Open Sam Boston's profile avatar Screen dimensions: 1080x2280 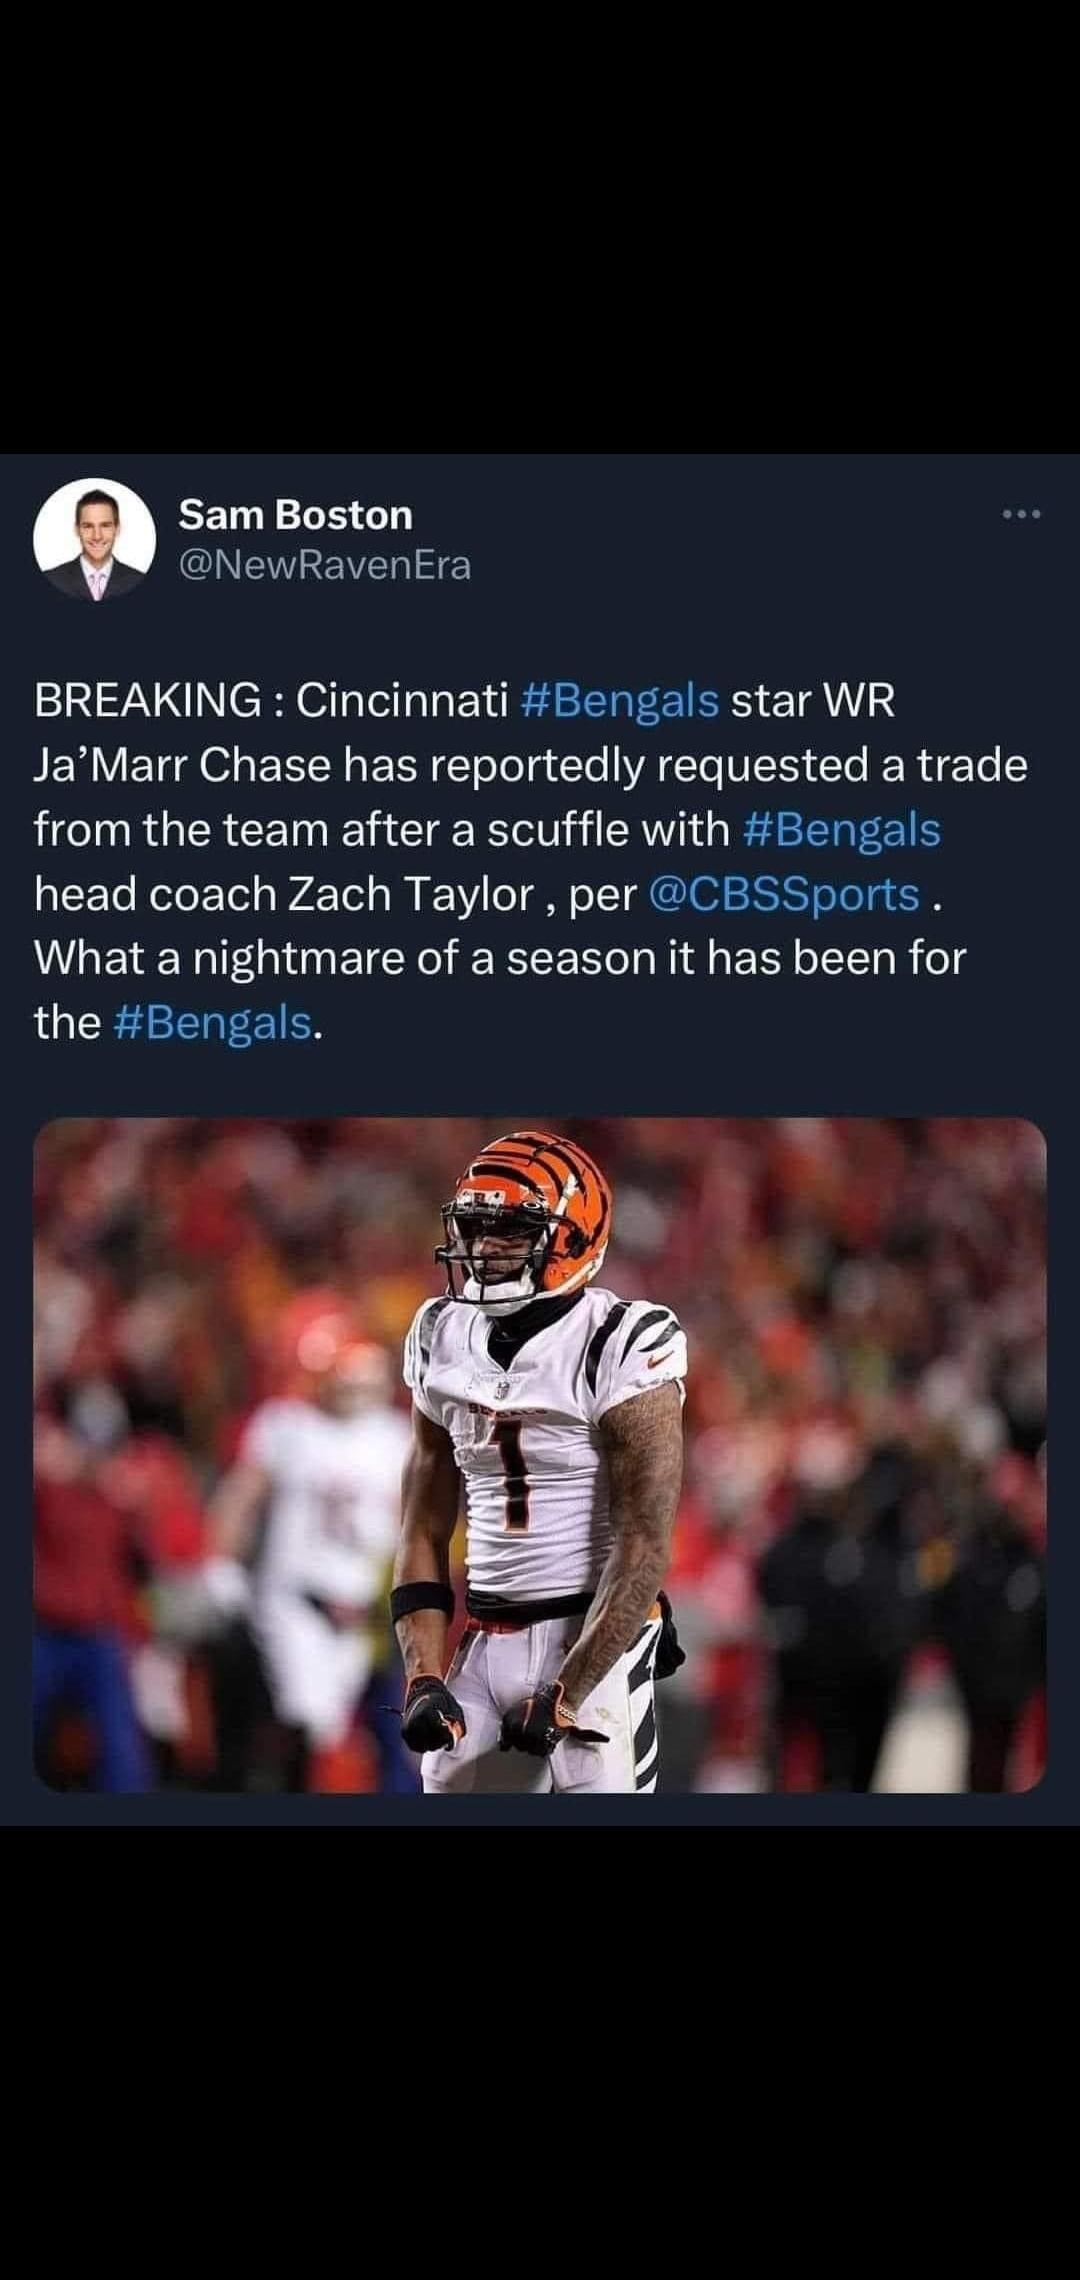pyautogui.click(x=95, y=539)
